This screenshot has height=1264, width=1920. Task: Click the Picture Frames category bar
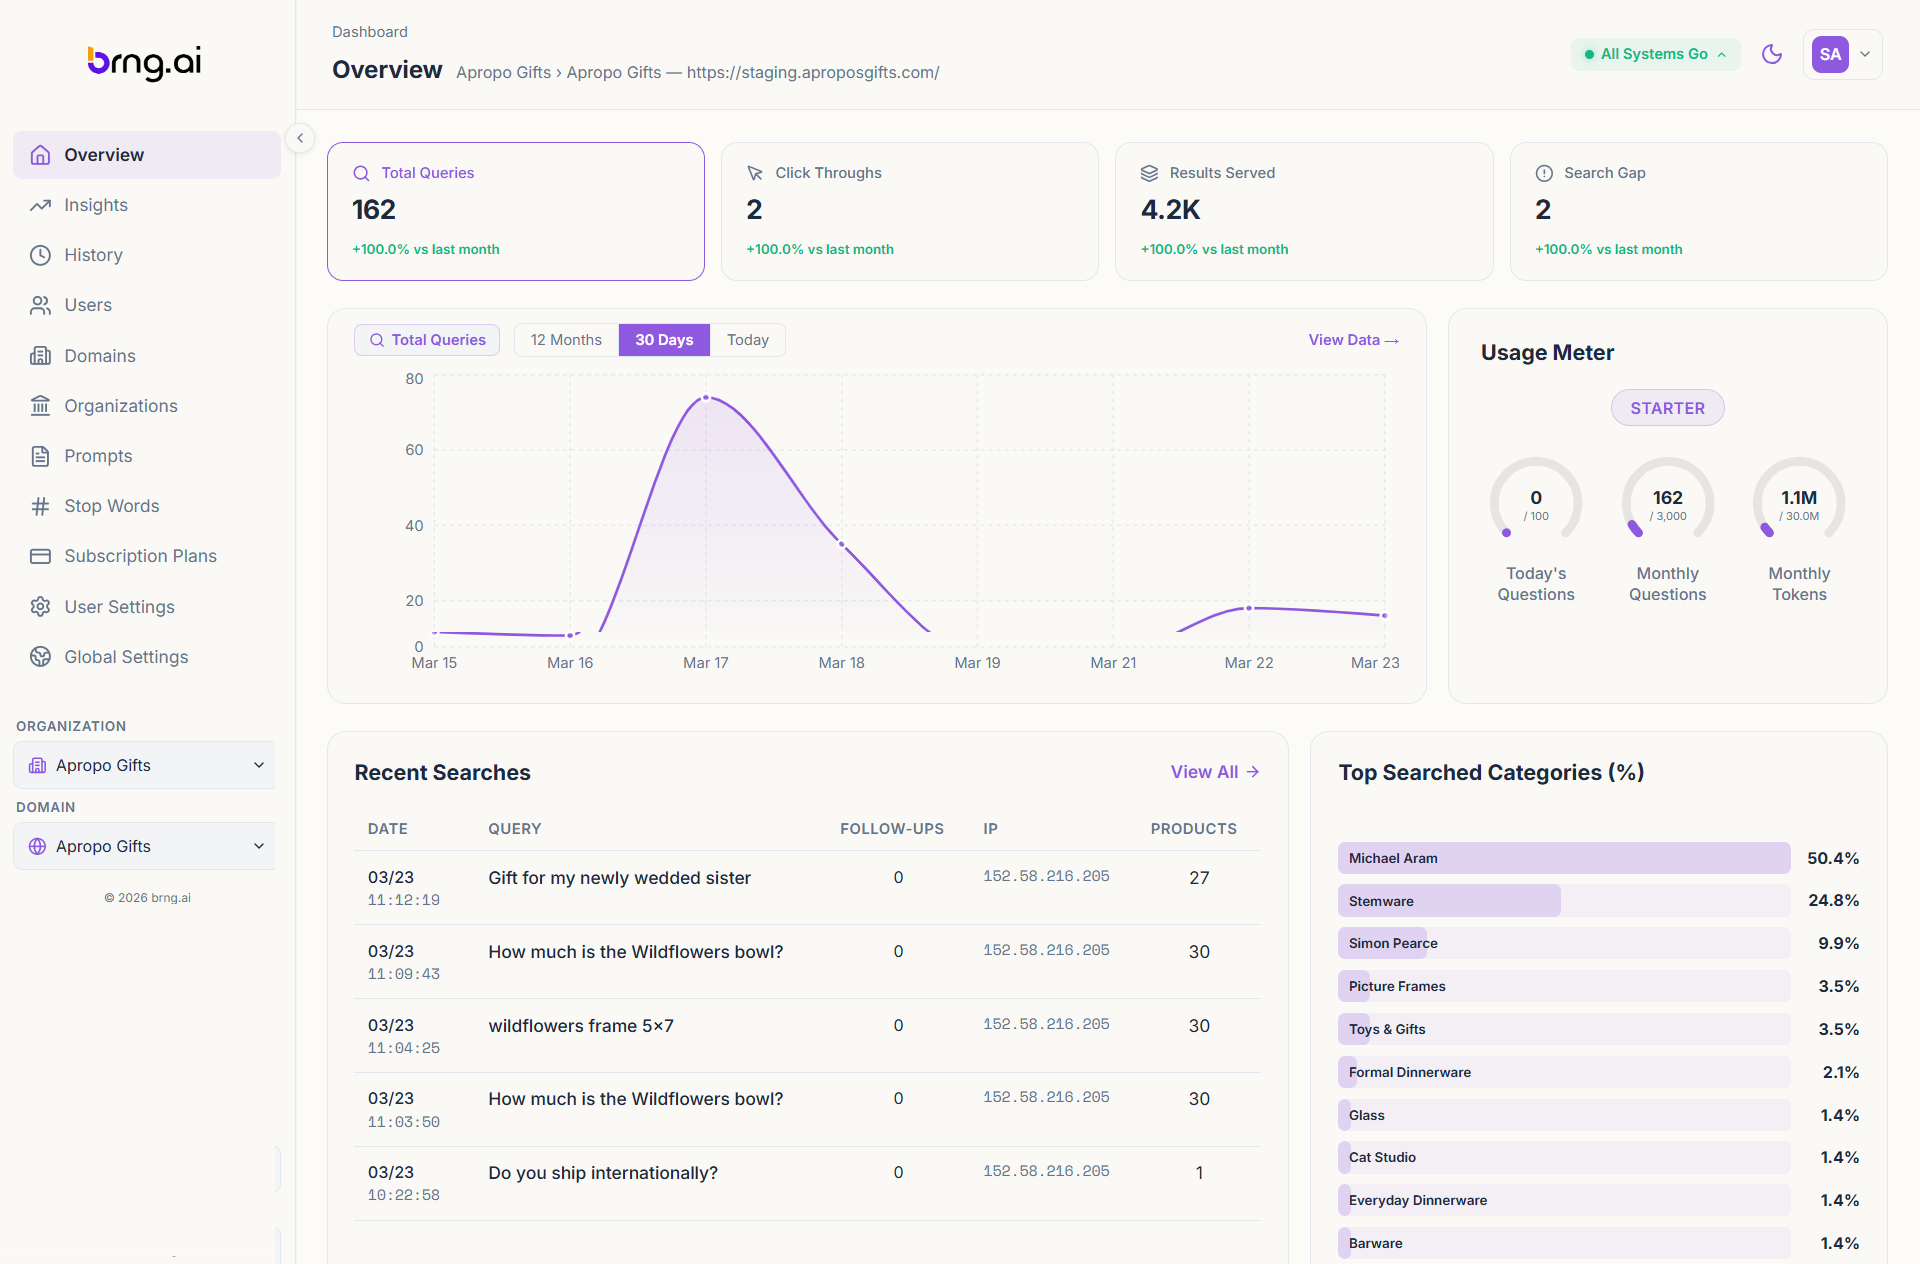[1564, 986]
